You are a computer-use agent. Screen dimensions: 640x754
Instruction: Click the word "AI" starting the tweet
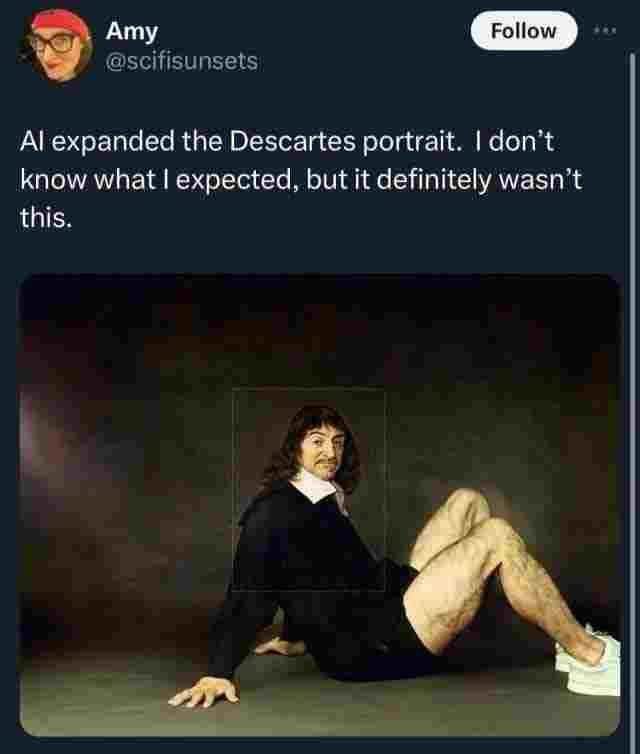32,142
